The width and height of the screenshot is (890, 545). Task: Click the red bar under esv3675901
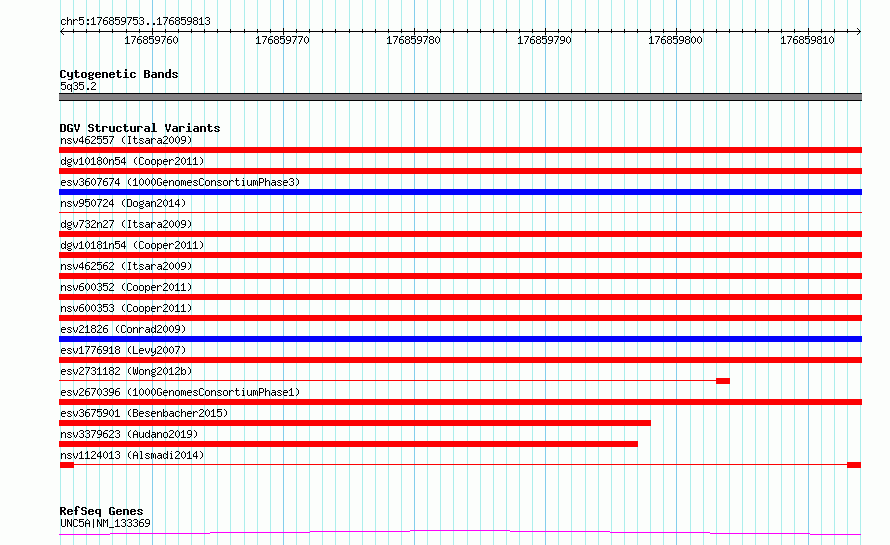355,423
